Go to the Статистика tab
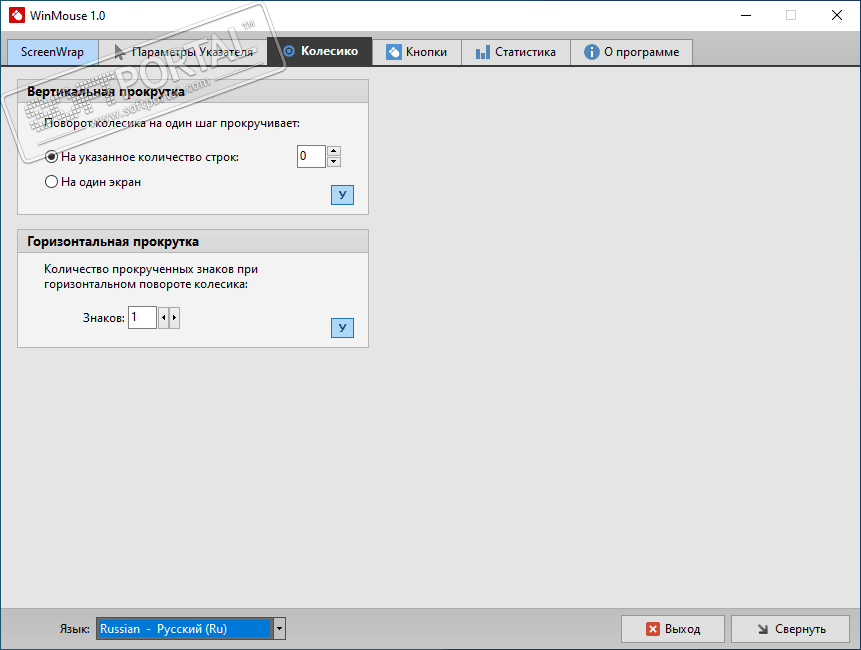 tap(516, 52)
